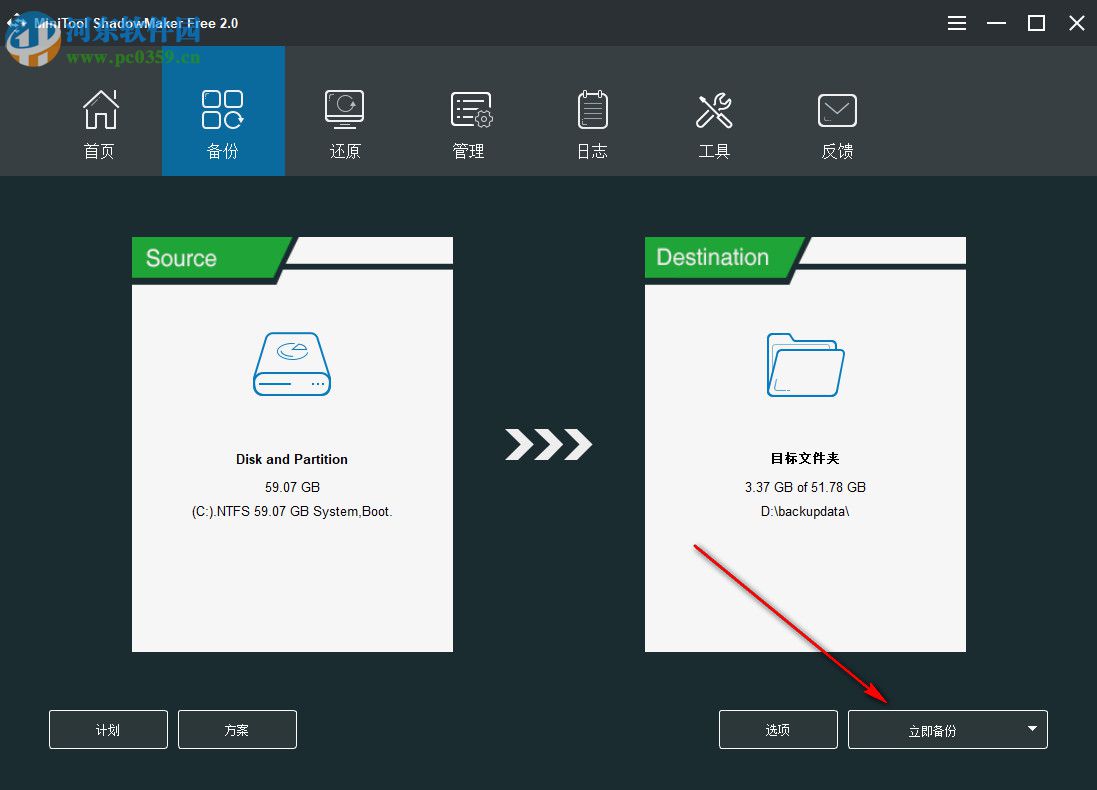Expand the 立即备份 dropdown arrow

click(1032, 729)
